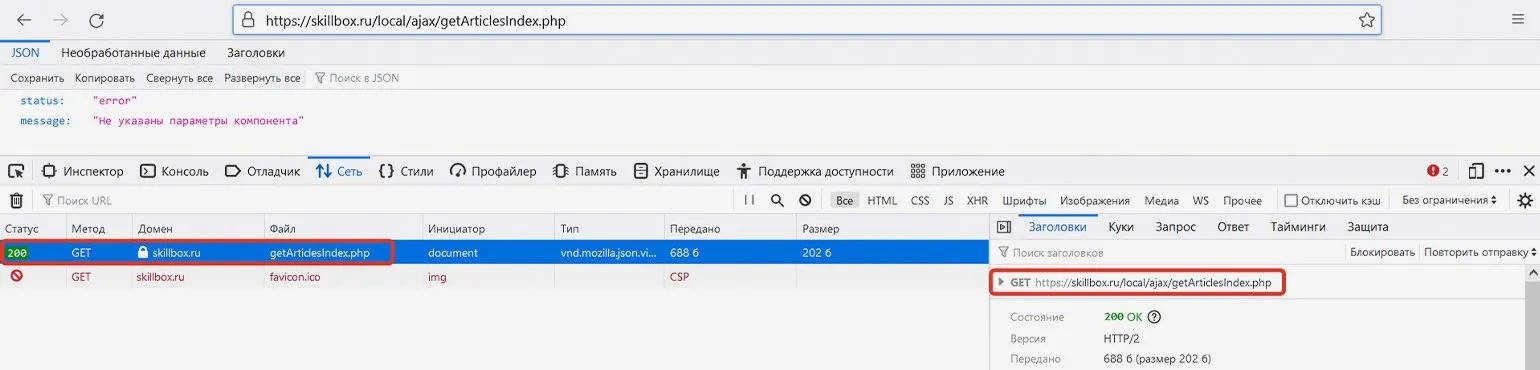Enable the Отключить кэш checkbox
Image resolution: width=1540 pixels, height=370 pixels.
1291,200
